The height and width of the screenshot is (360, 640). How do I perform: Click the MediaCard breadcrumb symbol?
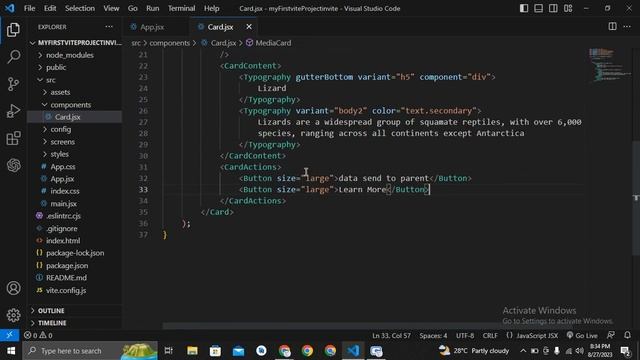pyautogui.click(x=269, y=43)
